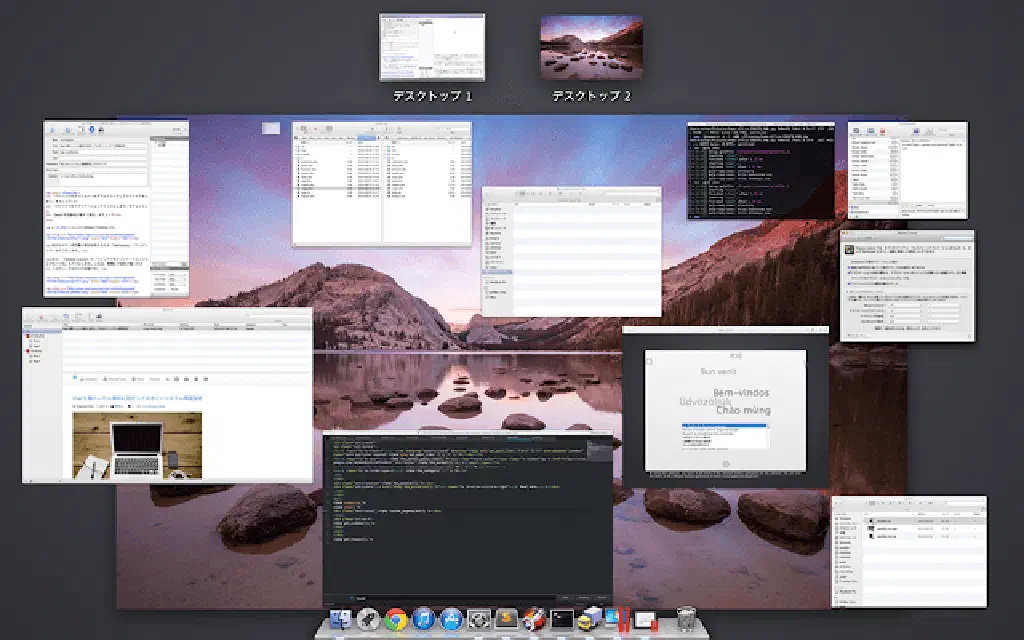Launch Launchpad from the Dock
This screenshot has width=1024, height=640.
coord(369,621)
